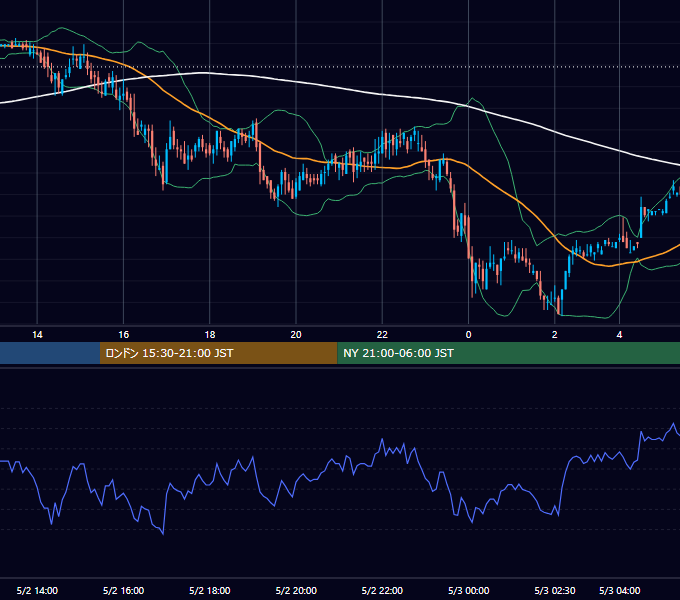Click the 0 hour label on price axis
This screenshot has width=680, height=600.
point(468,335)
